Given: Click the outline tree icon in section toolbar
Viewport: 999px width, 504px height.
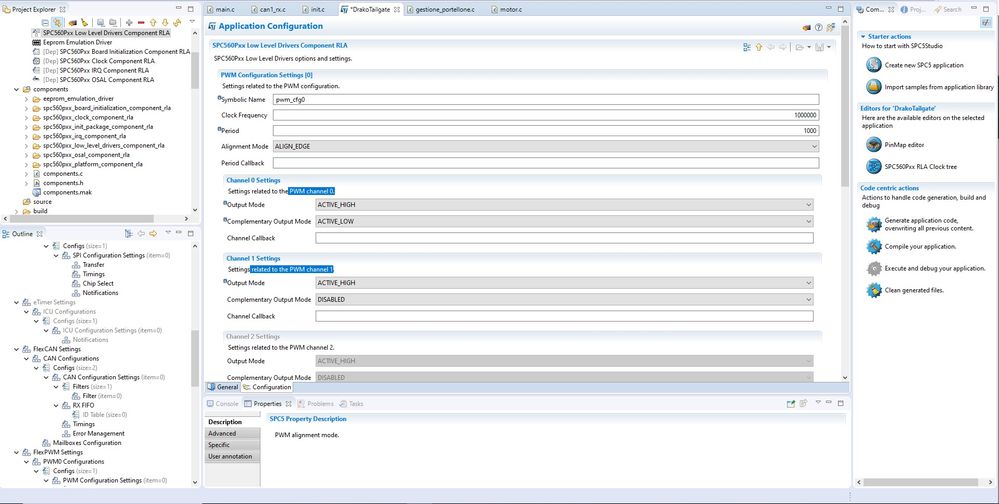Looking at the screenshot, I should click(747, 47).
